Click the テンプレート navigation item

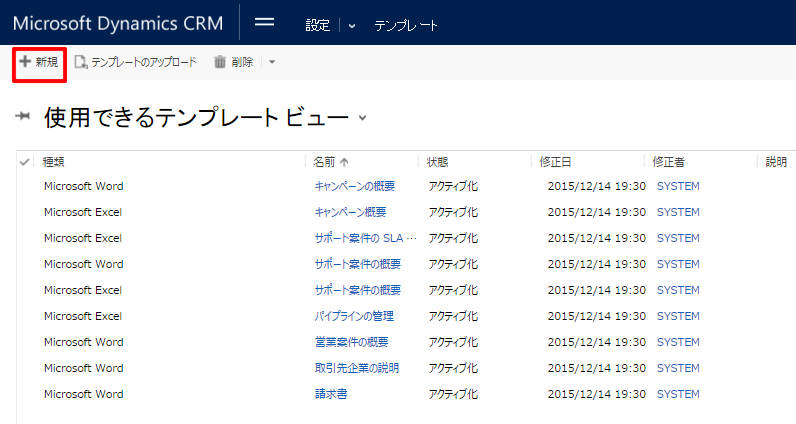pyautogui.click(x=406, y=25)
